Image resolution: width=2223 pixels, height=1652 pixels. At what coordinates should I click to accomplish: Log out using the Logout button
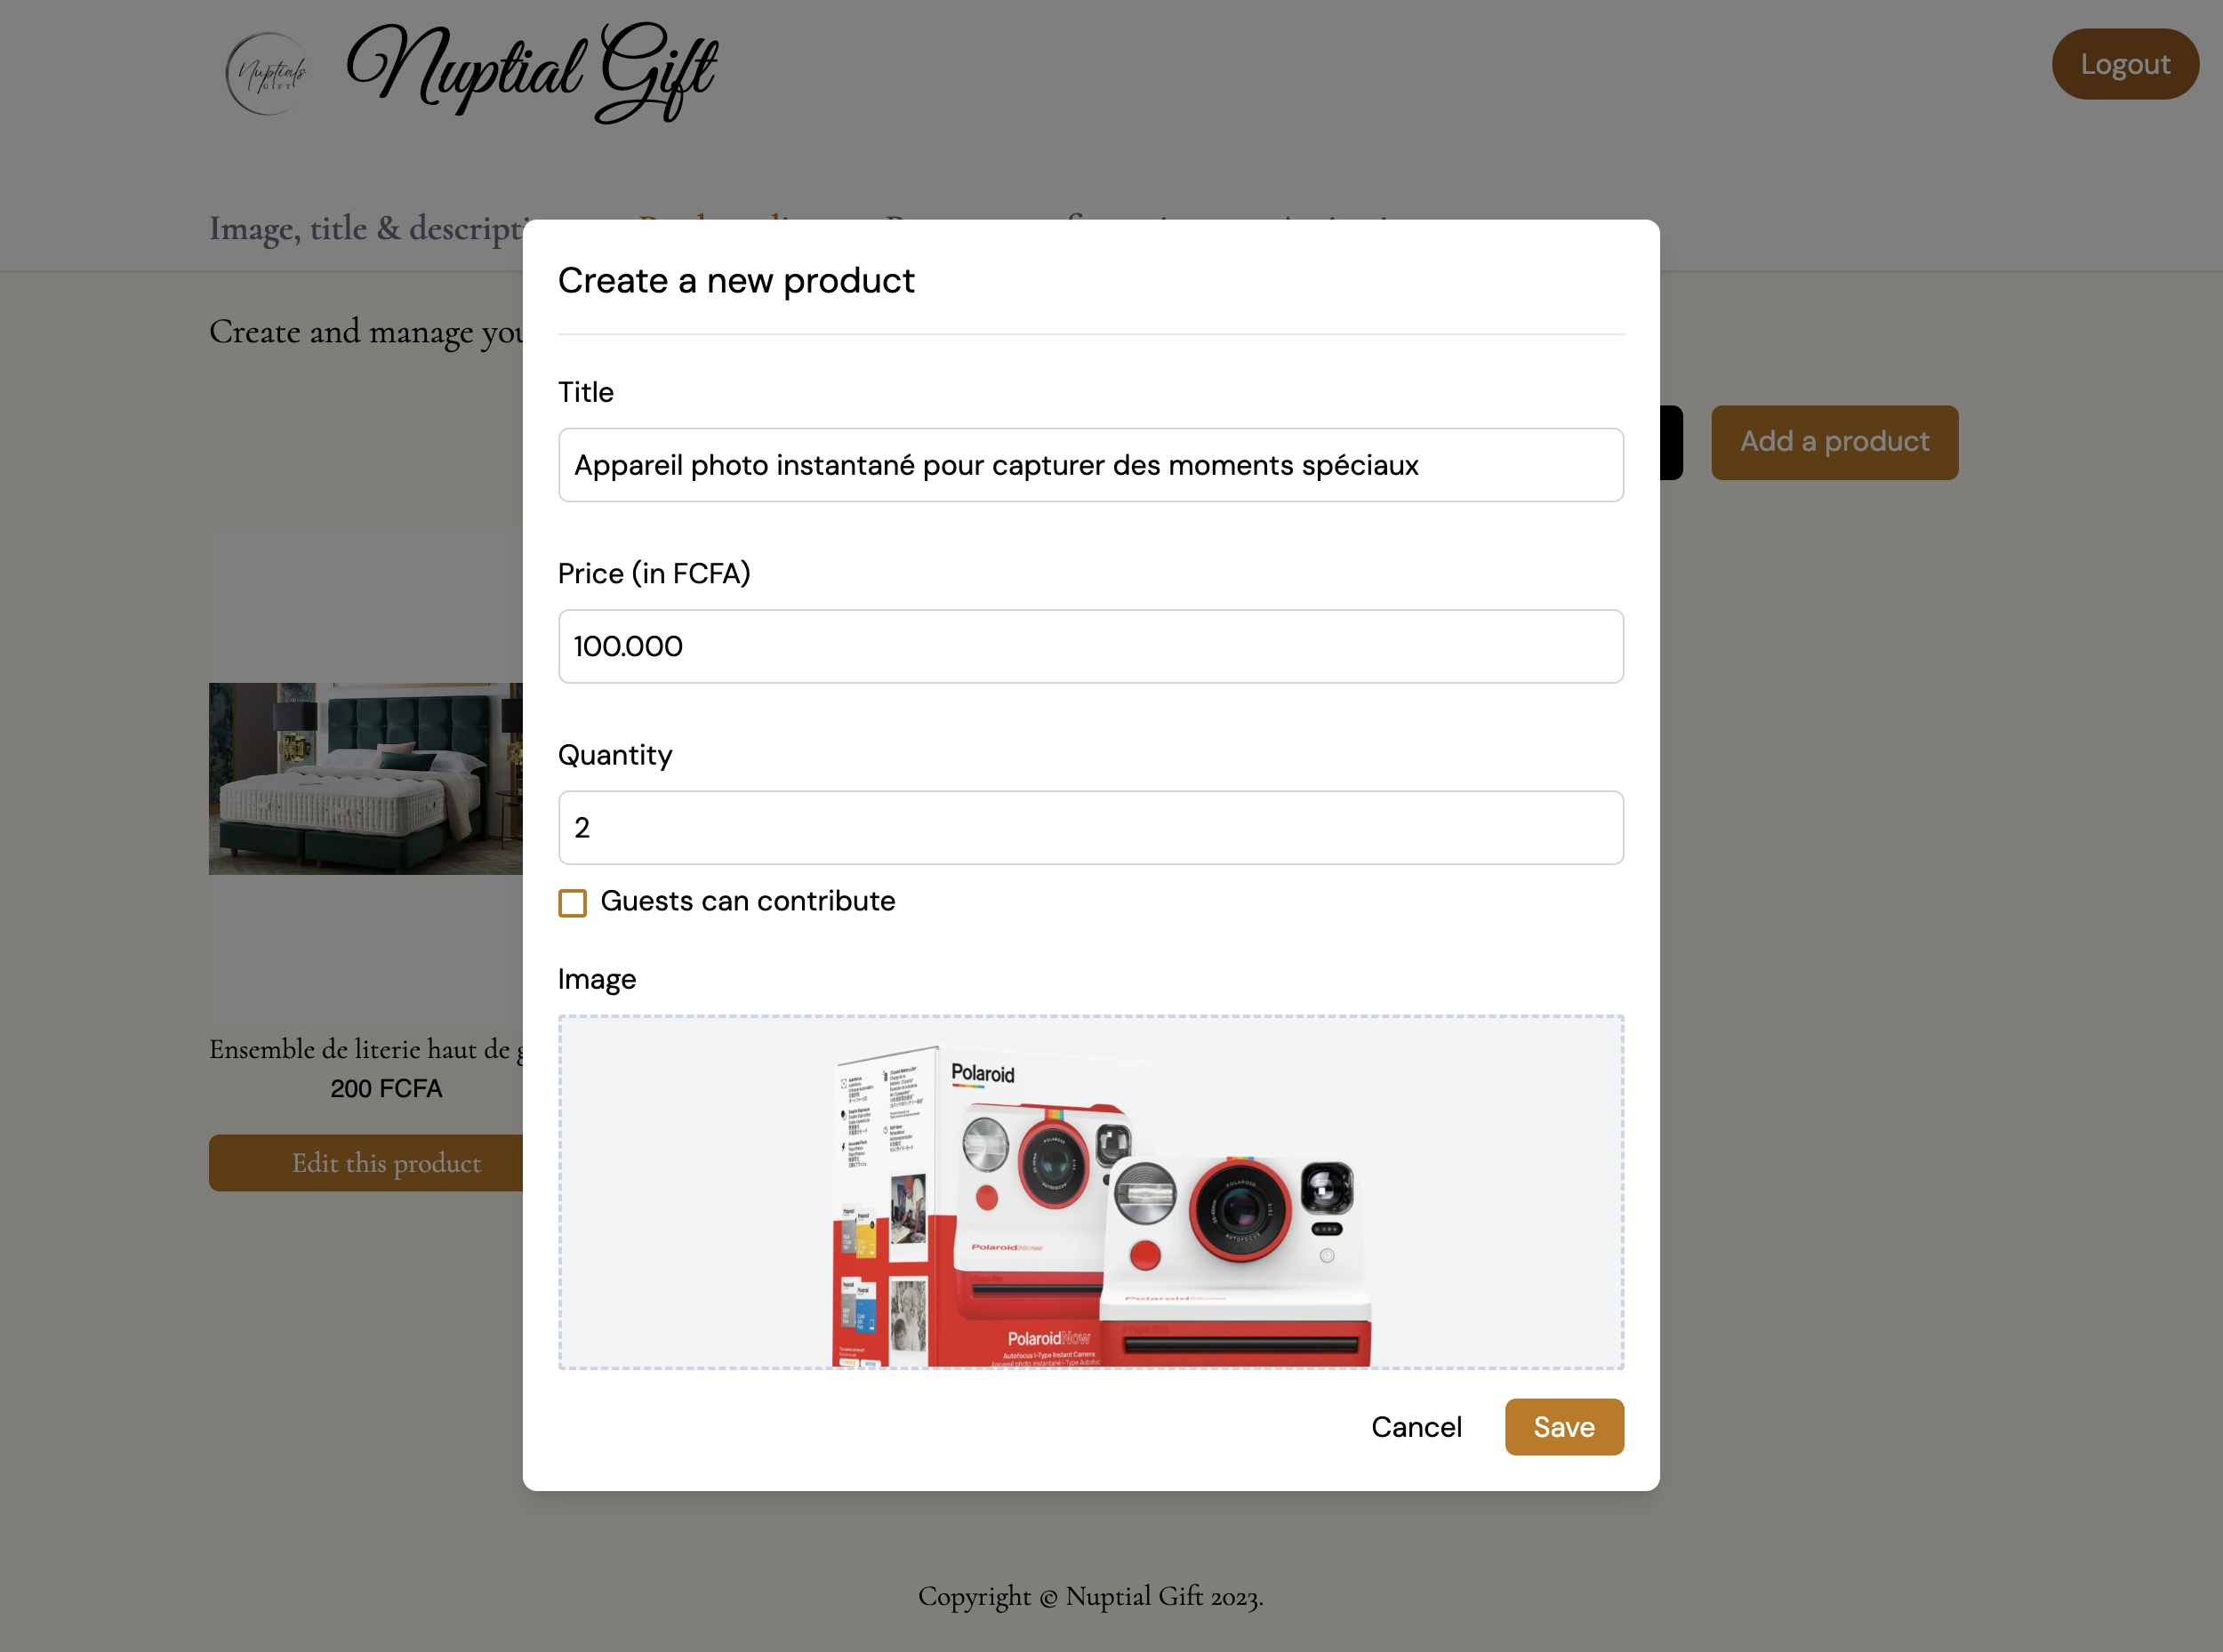click(x=2125, y=64)
